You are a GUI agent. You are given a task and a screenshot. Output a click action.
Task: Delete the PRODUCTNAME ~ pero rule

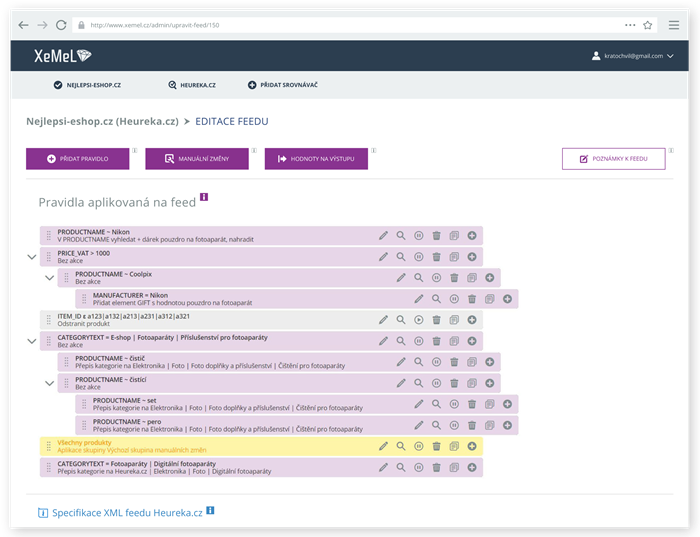coord(472,425)
